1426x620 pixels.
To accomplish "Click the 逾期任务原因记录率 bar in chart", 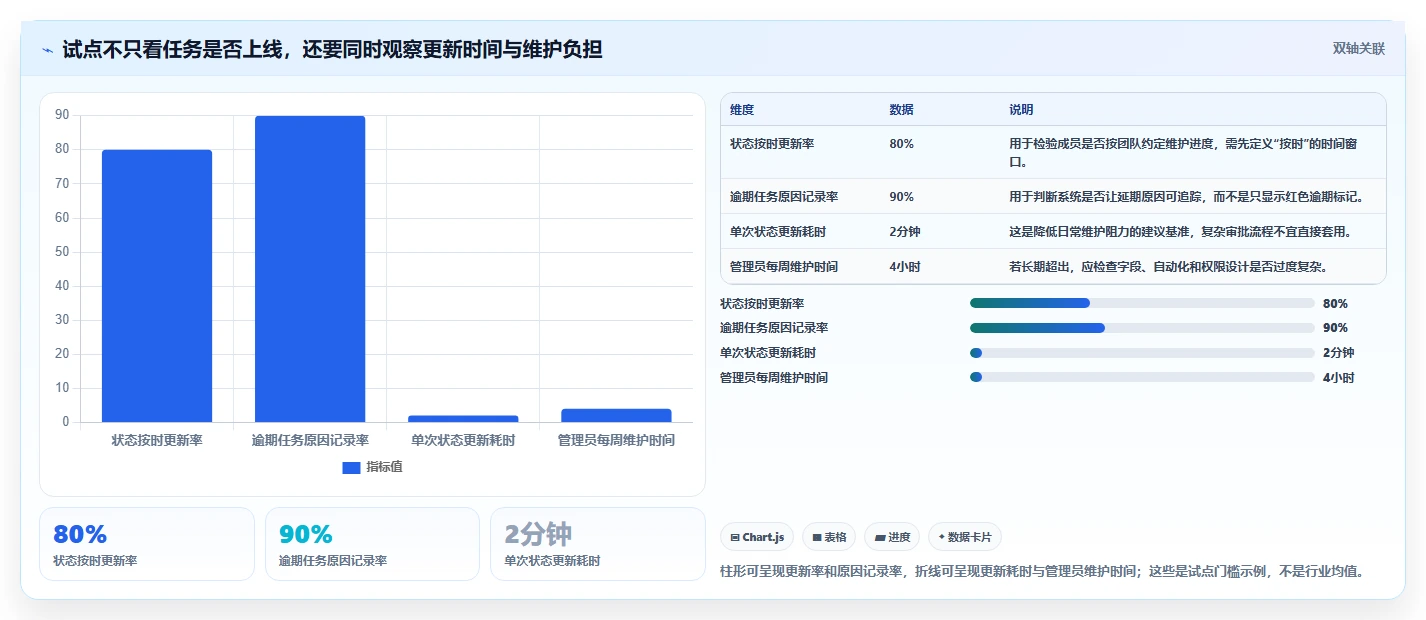I will (x=310, y=269).
